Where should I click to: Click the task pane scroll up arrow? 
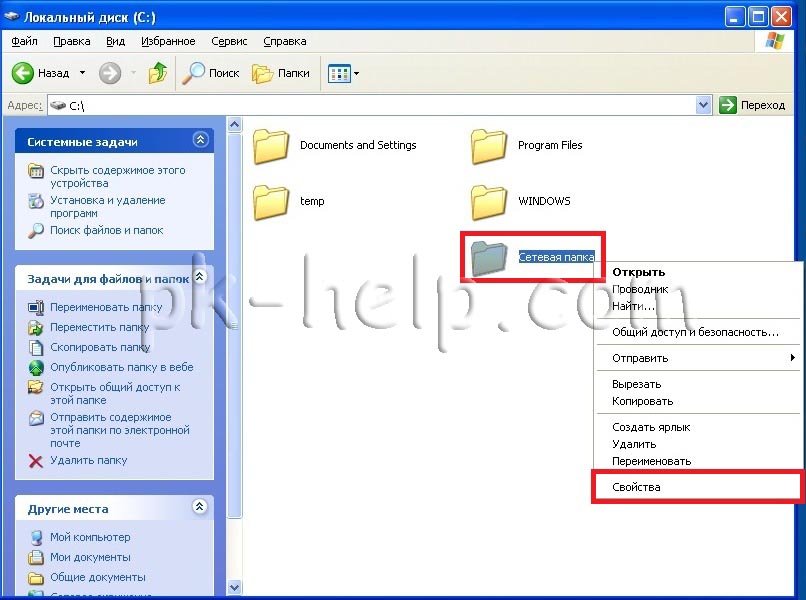(x=234, y=124)
